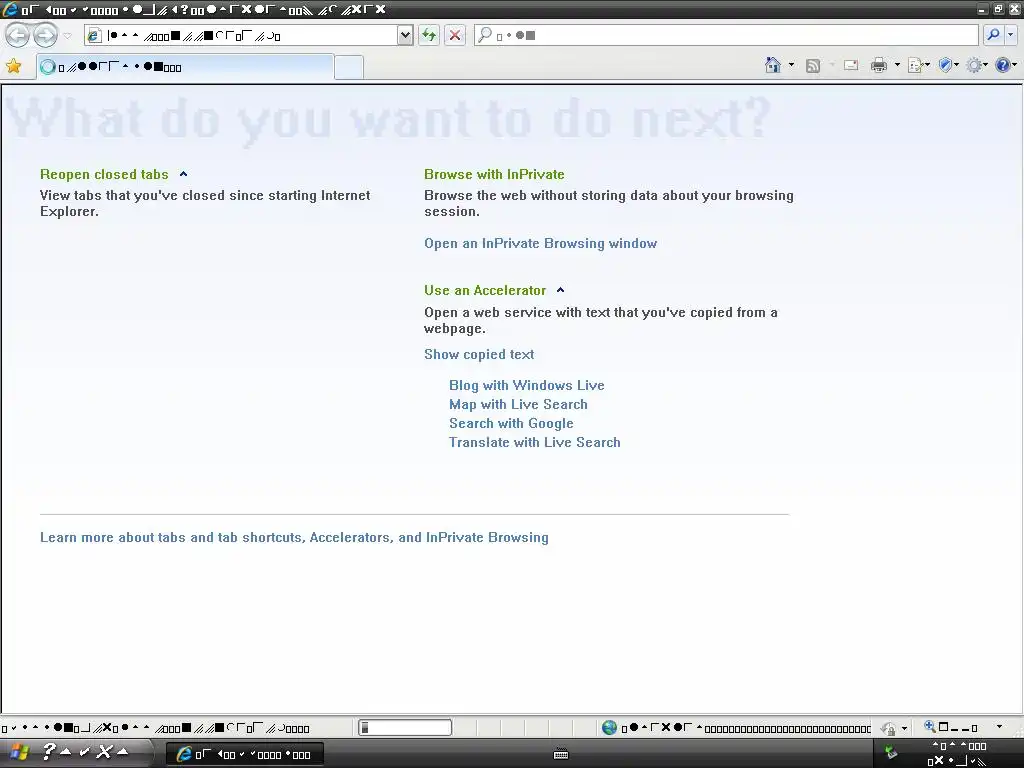This screenshot has height=768, width=1024.
Task: Open Learn more about tabs and shortcuts link
Action: (294, 537)
